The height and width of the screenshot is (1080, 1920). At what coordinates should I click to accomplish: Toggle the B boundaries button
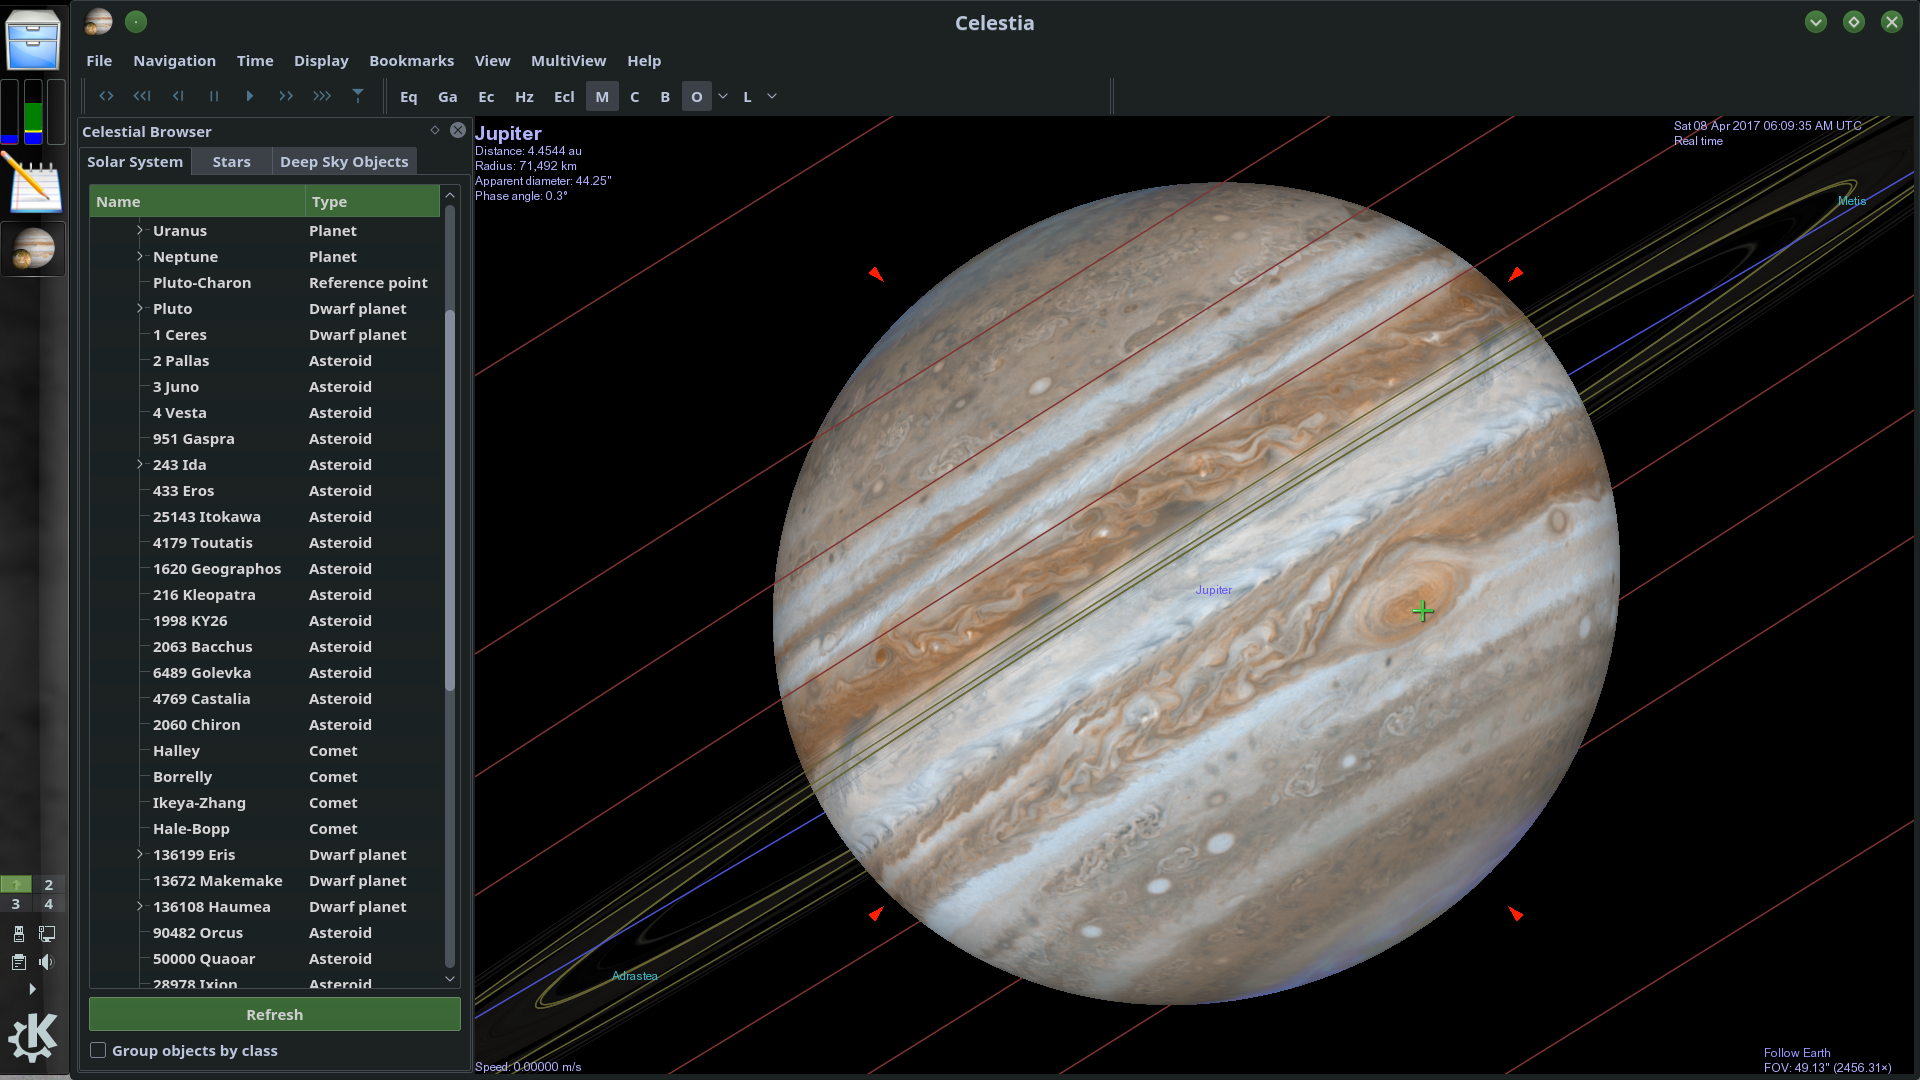pos(665,97)
